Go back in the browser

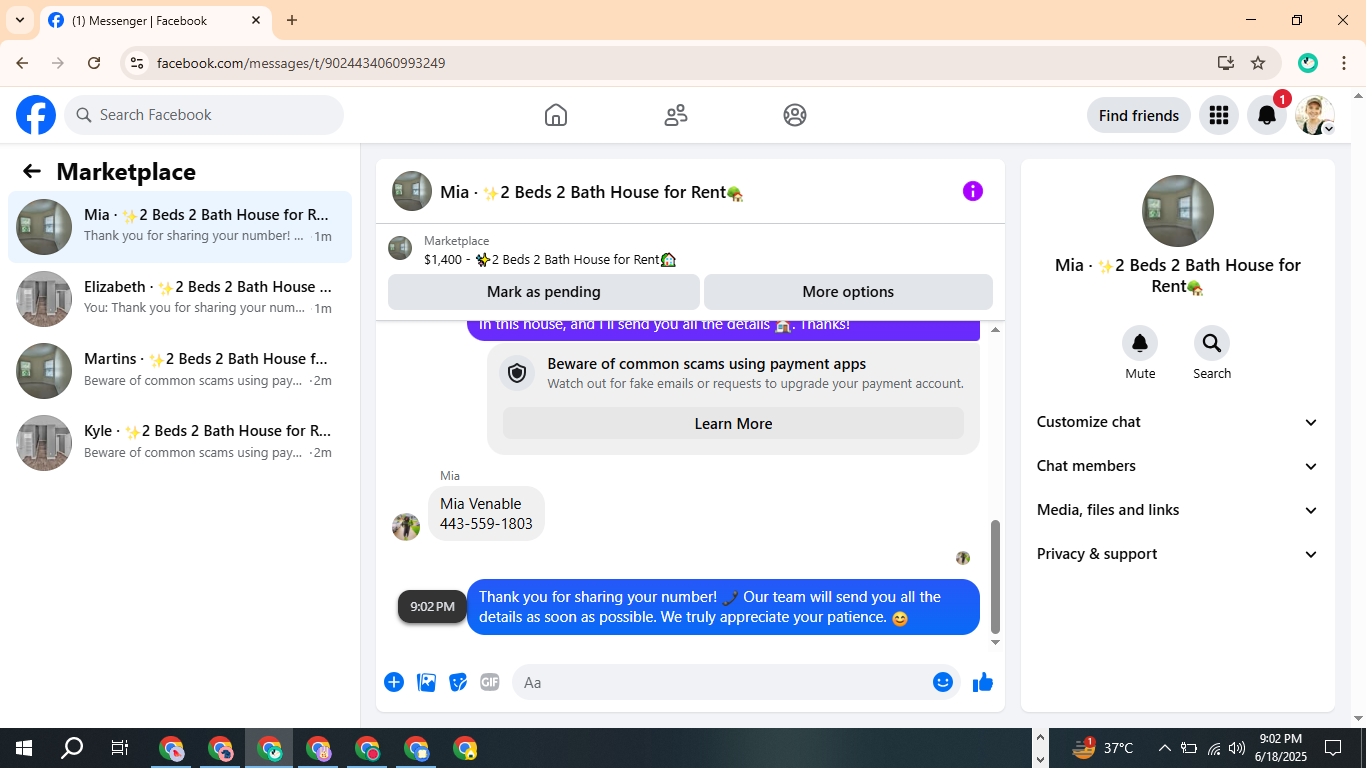22,63
